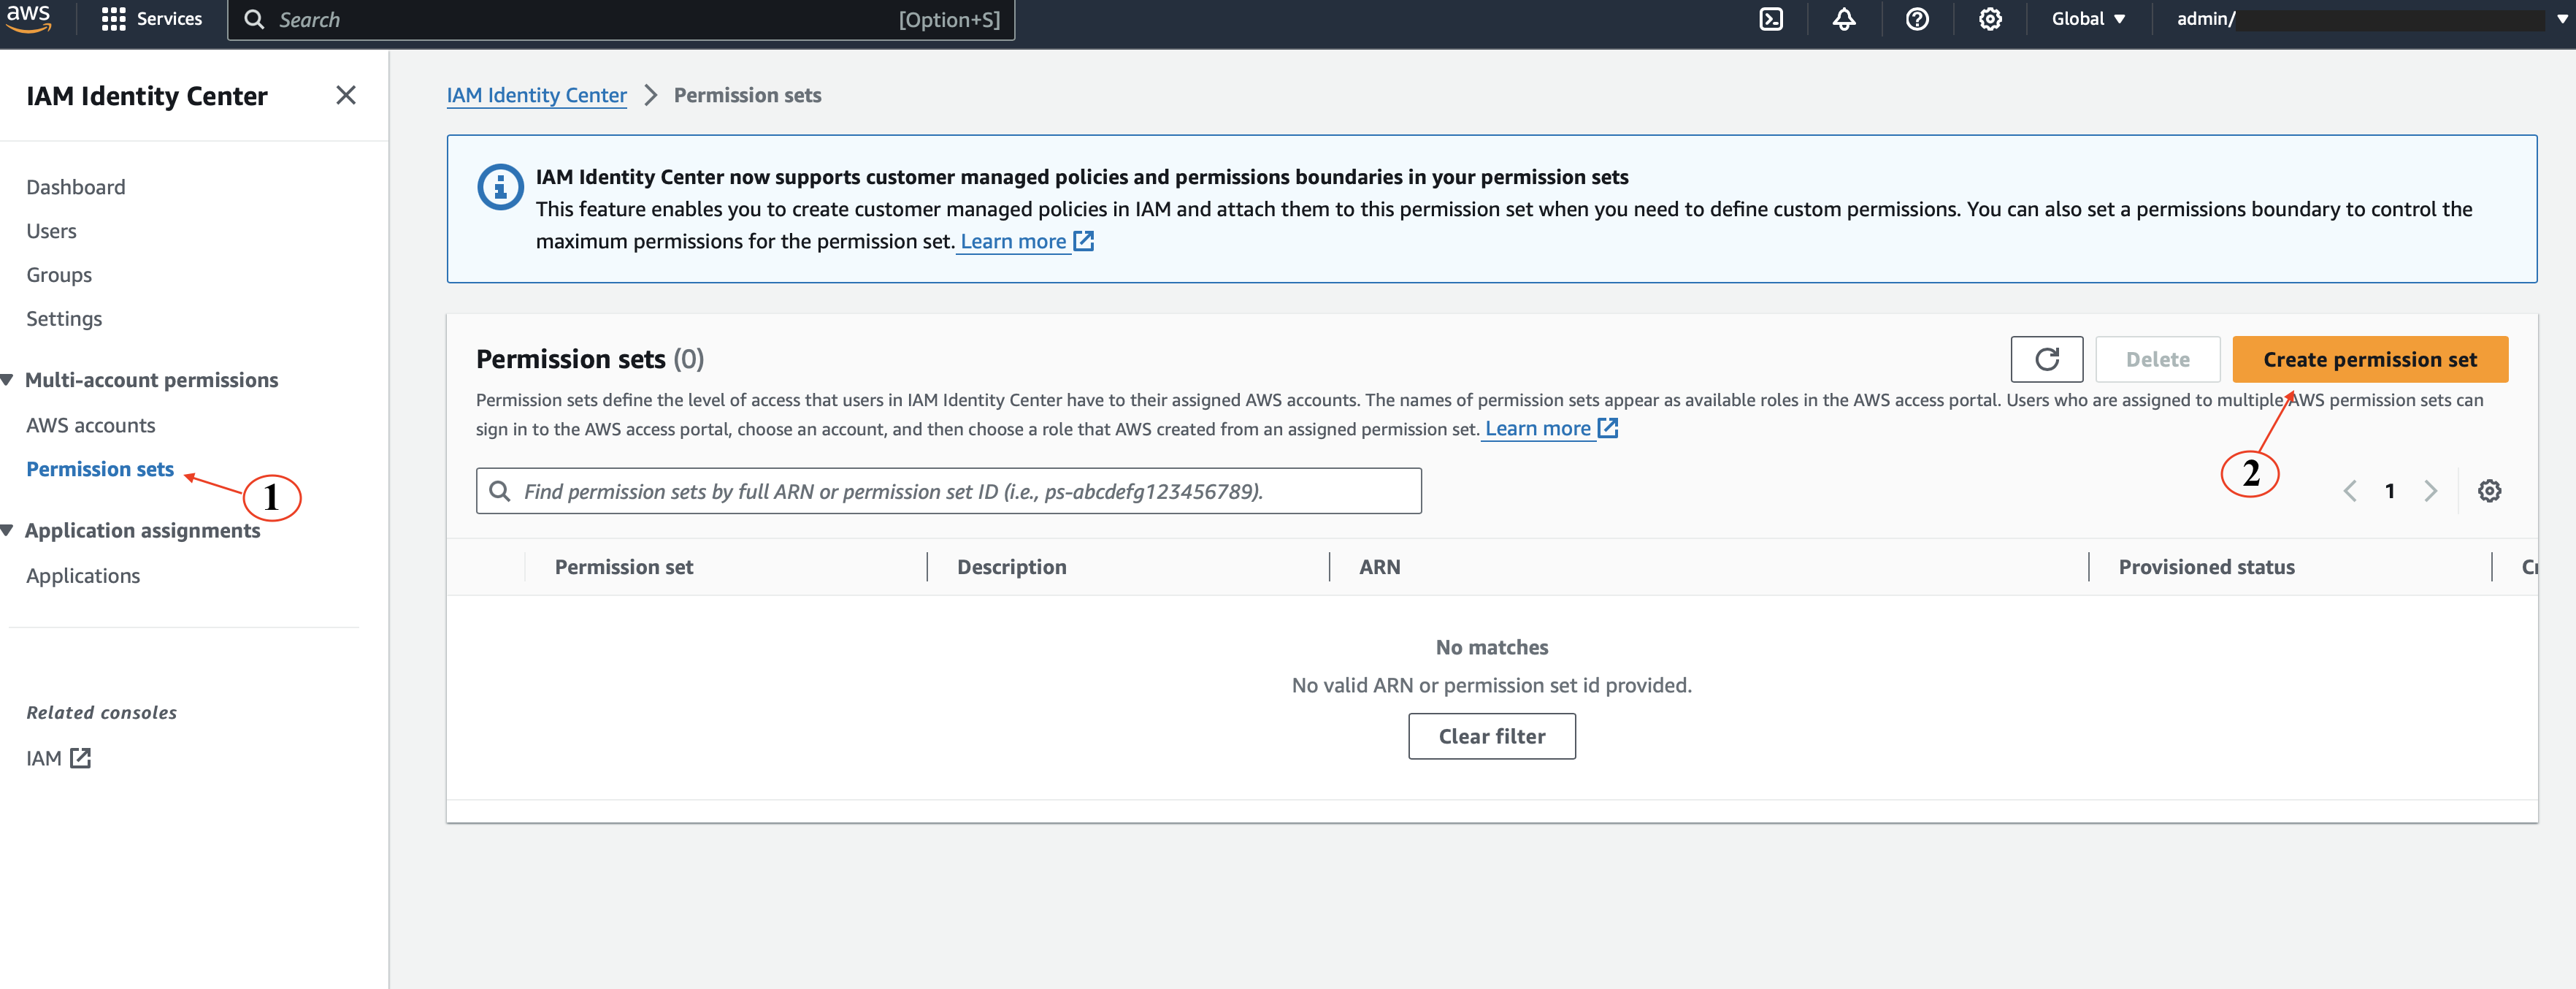
Task: Open the Global region dropdown
Action: pos(2088,19)
